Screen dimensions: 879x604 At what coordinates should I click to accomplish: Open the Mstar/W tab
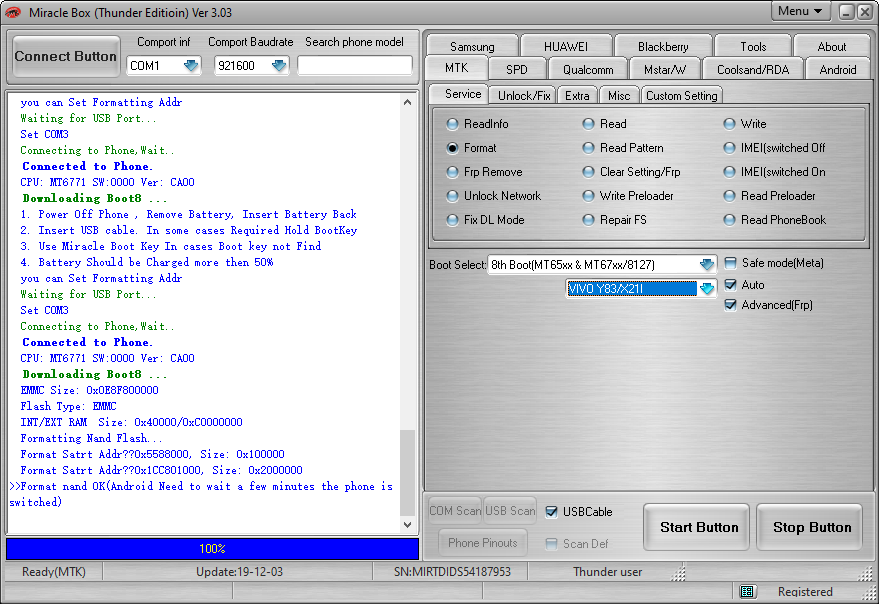pos(665,70)
